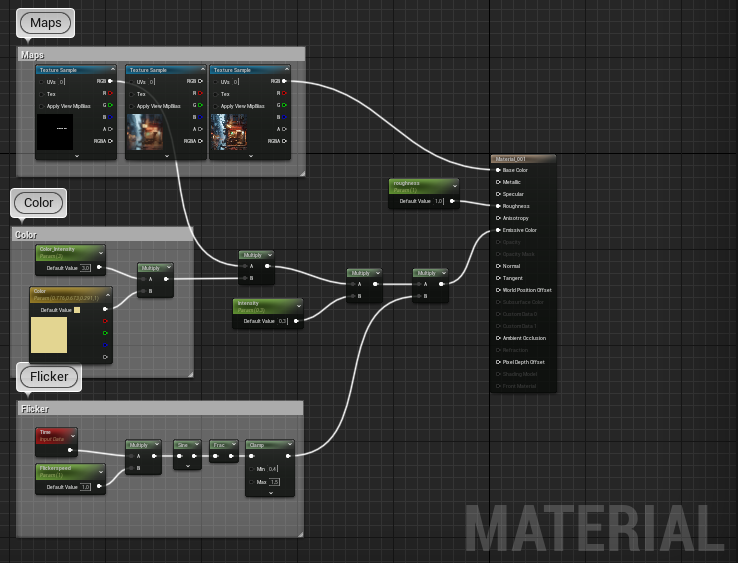Click the black texture preview thumbnail
The width and height of the screenshot is (738, 563).
pos(55,132)
